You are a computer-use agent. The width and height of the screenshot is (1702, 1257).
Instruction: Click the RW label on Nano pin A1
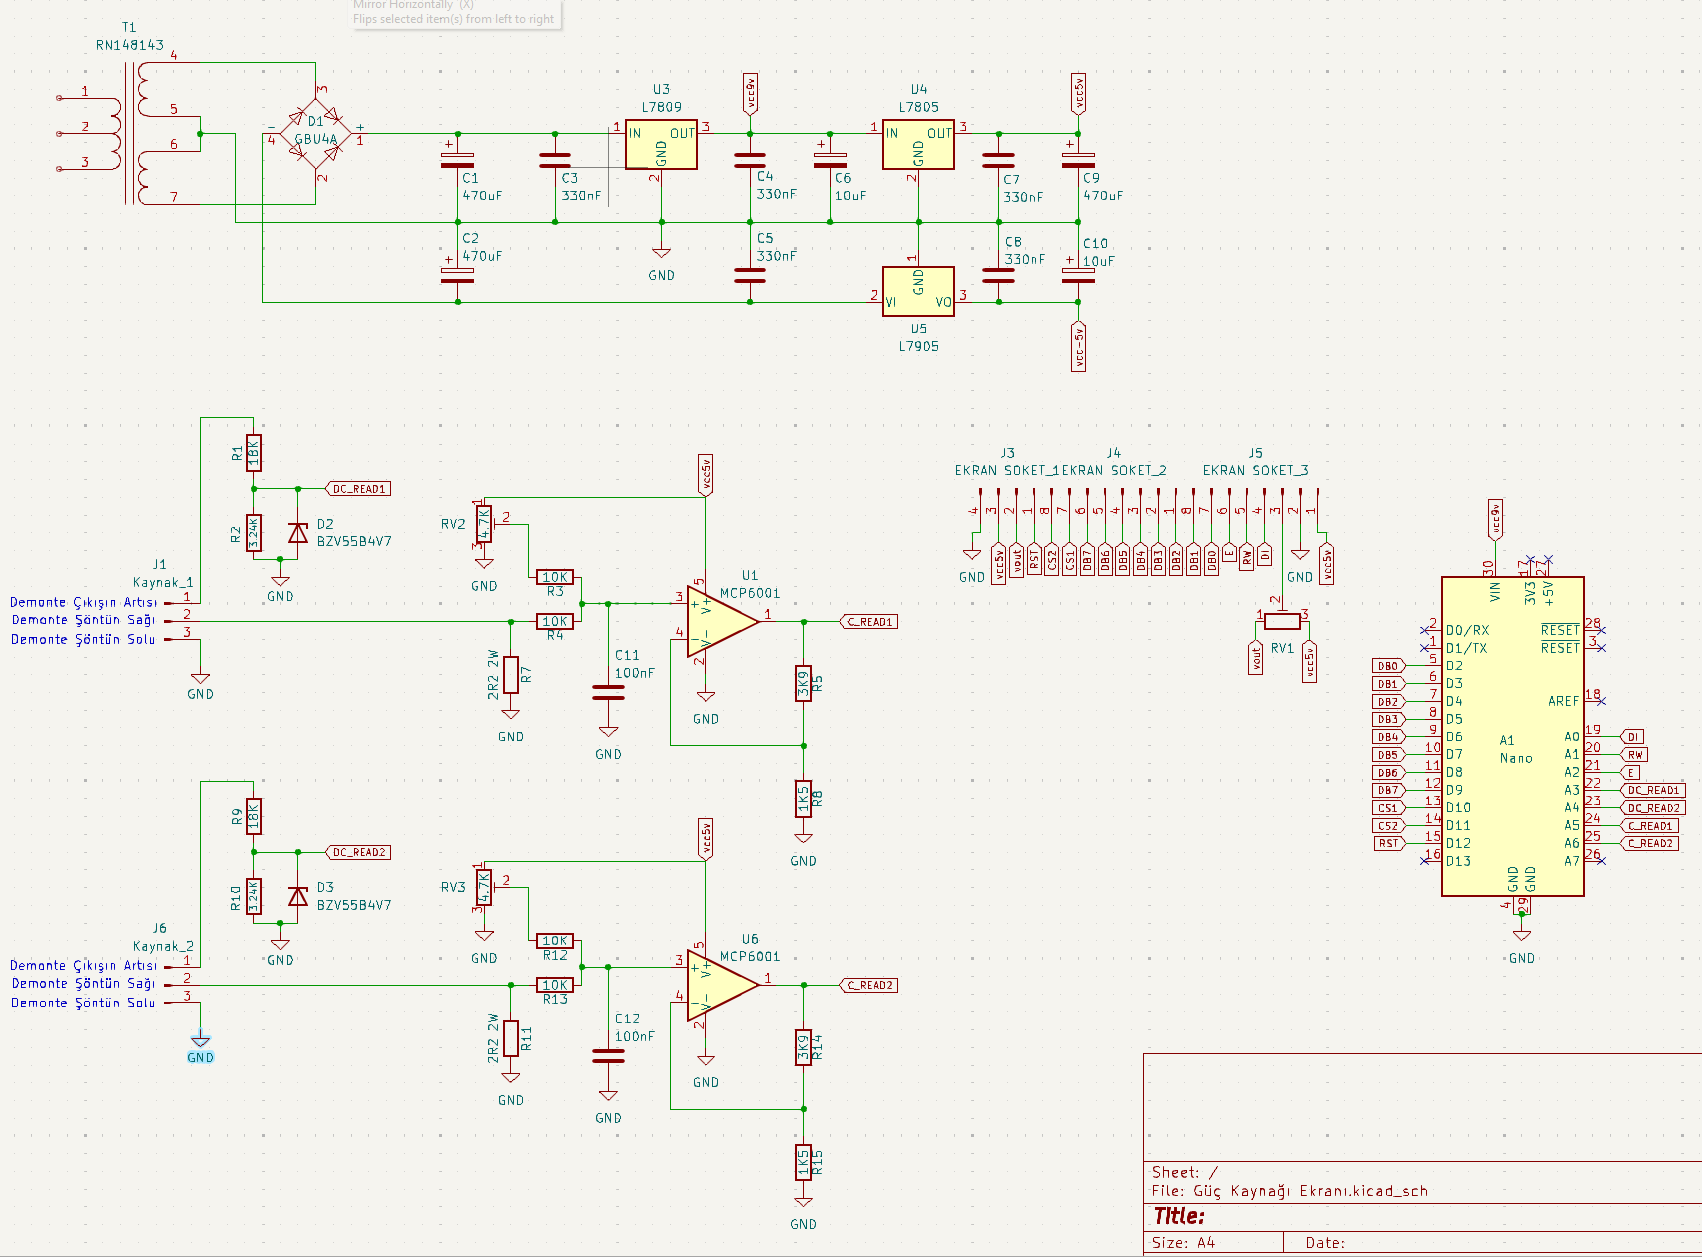click(x=1634, y=755)
